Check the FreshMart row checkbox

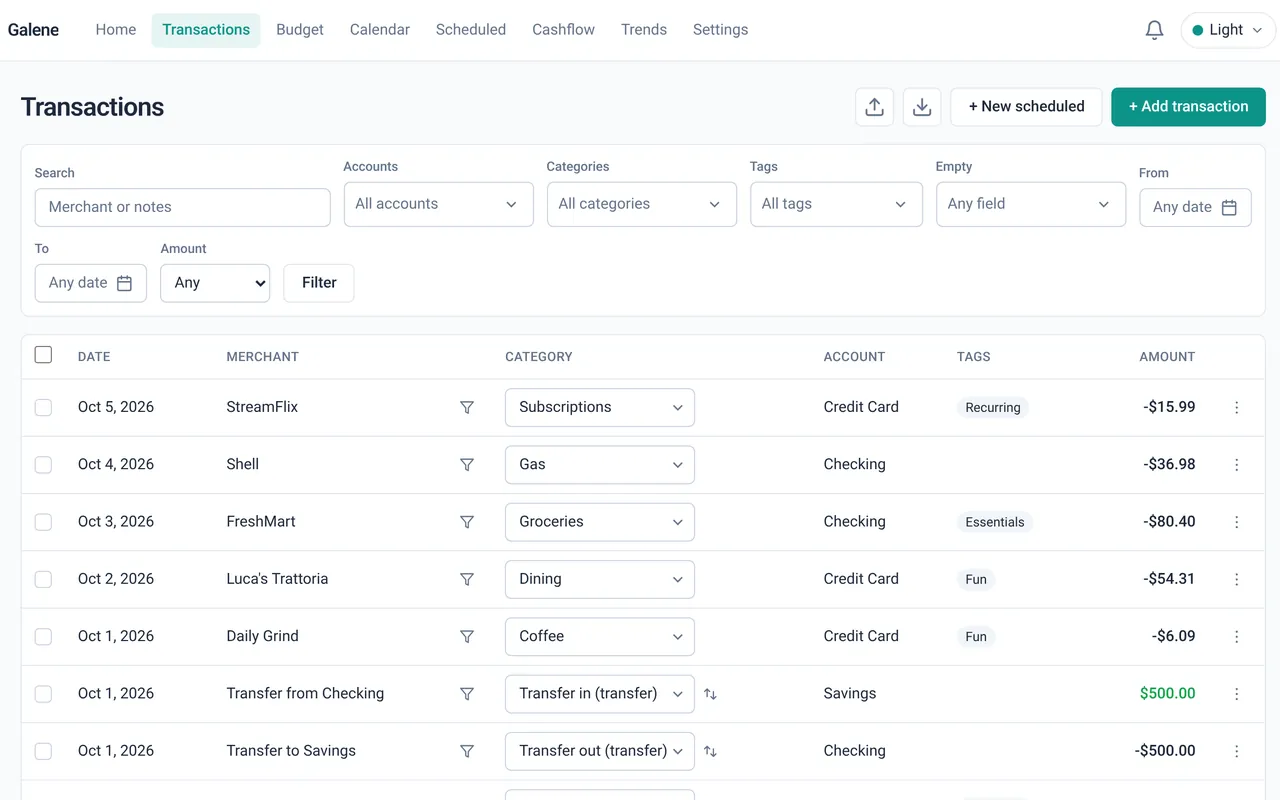[x=43, y=522]
